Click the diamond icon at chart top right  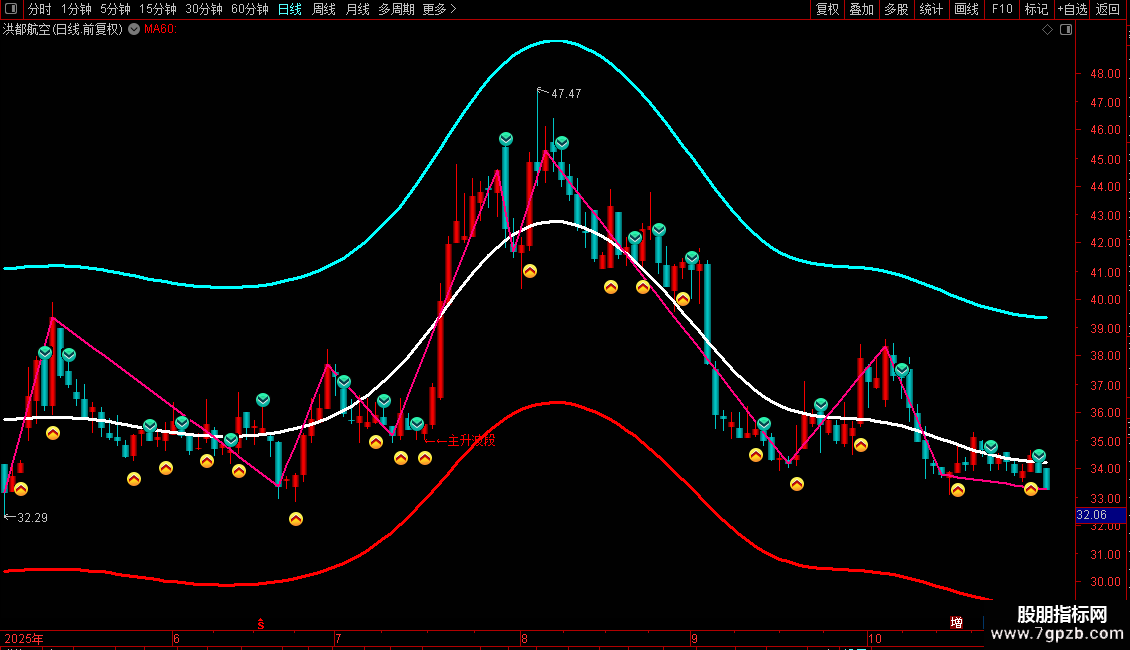click(1047, 30)
